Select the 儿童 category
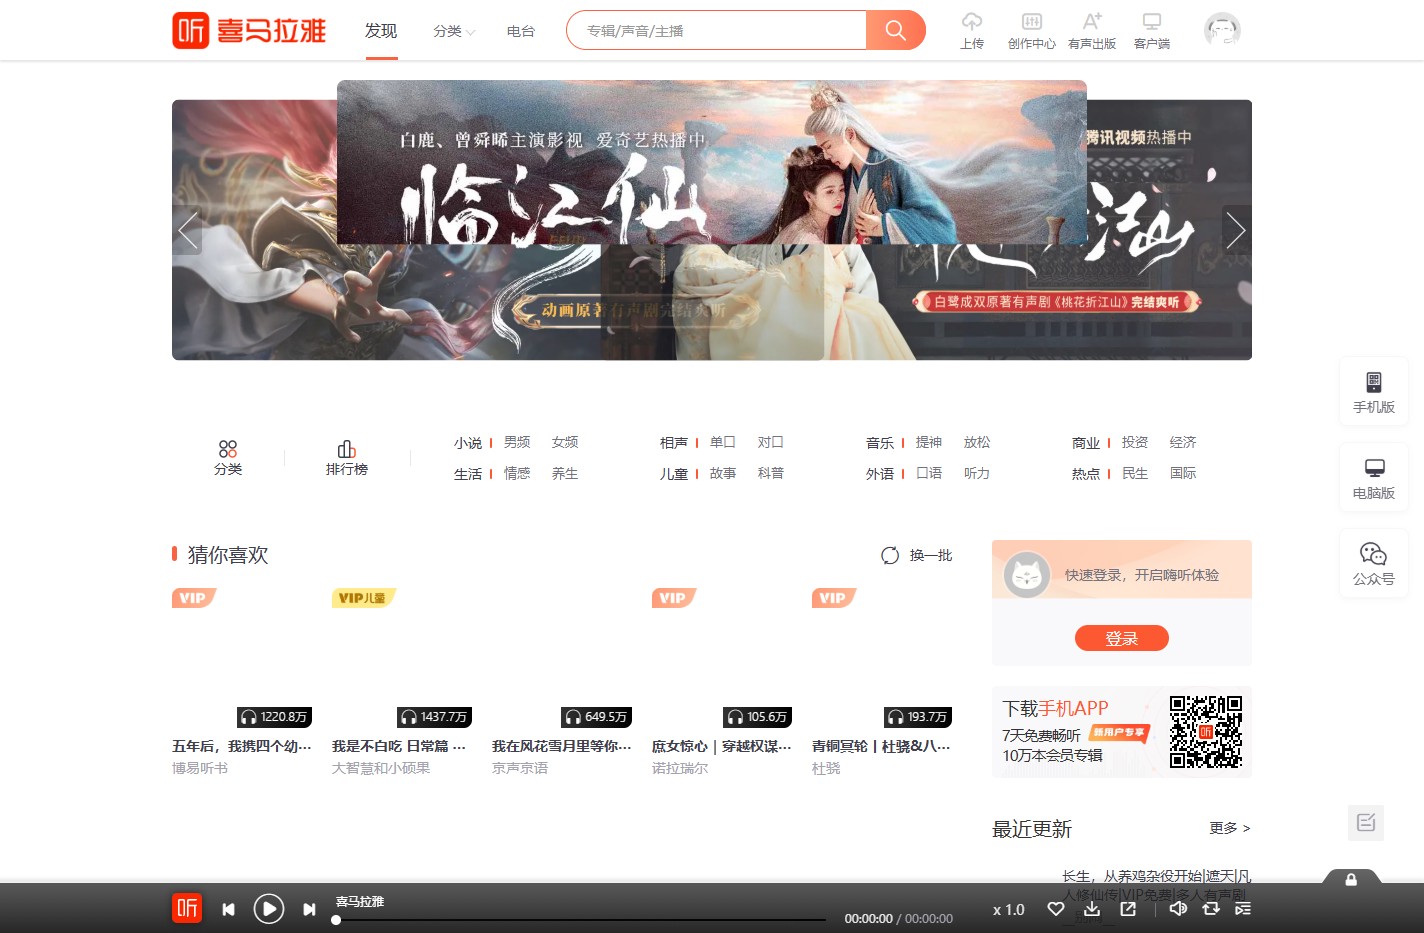Screen dimensions: 1424x933 674,474
